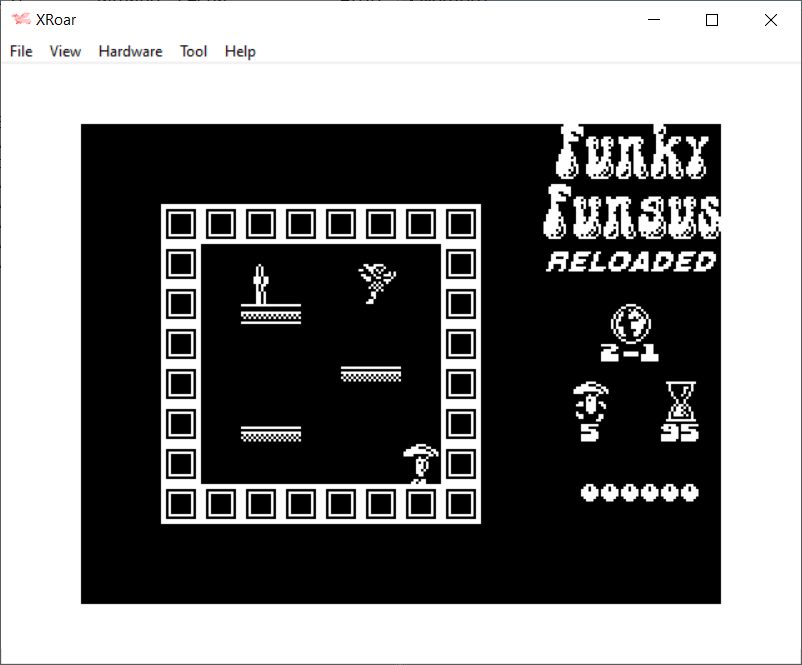This screenshot has width=802, height=665.
Task: Open the View menu
Action: (65, 51)
